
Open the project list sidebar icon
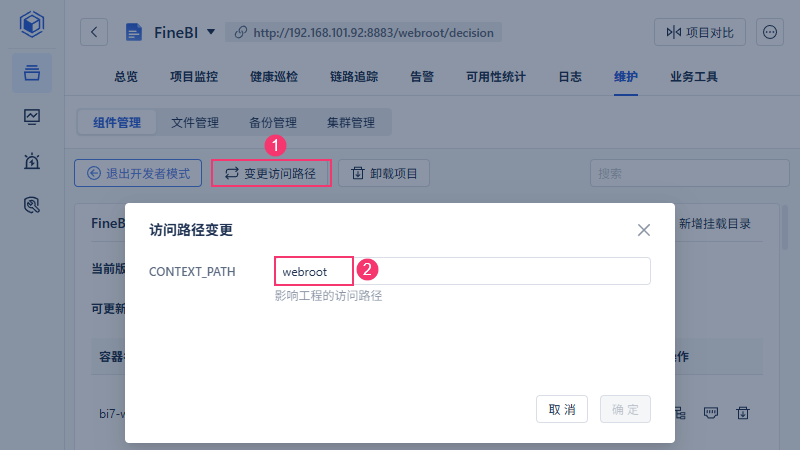point(32,73)
